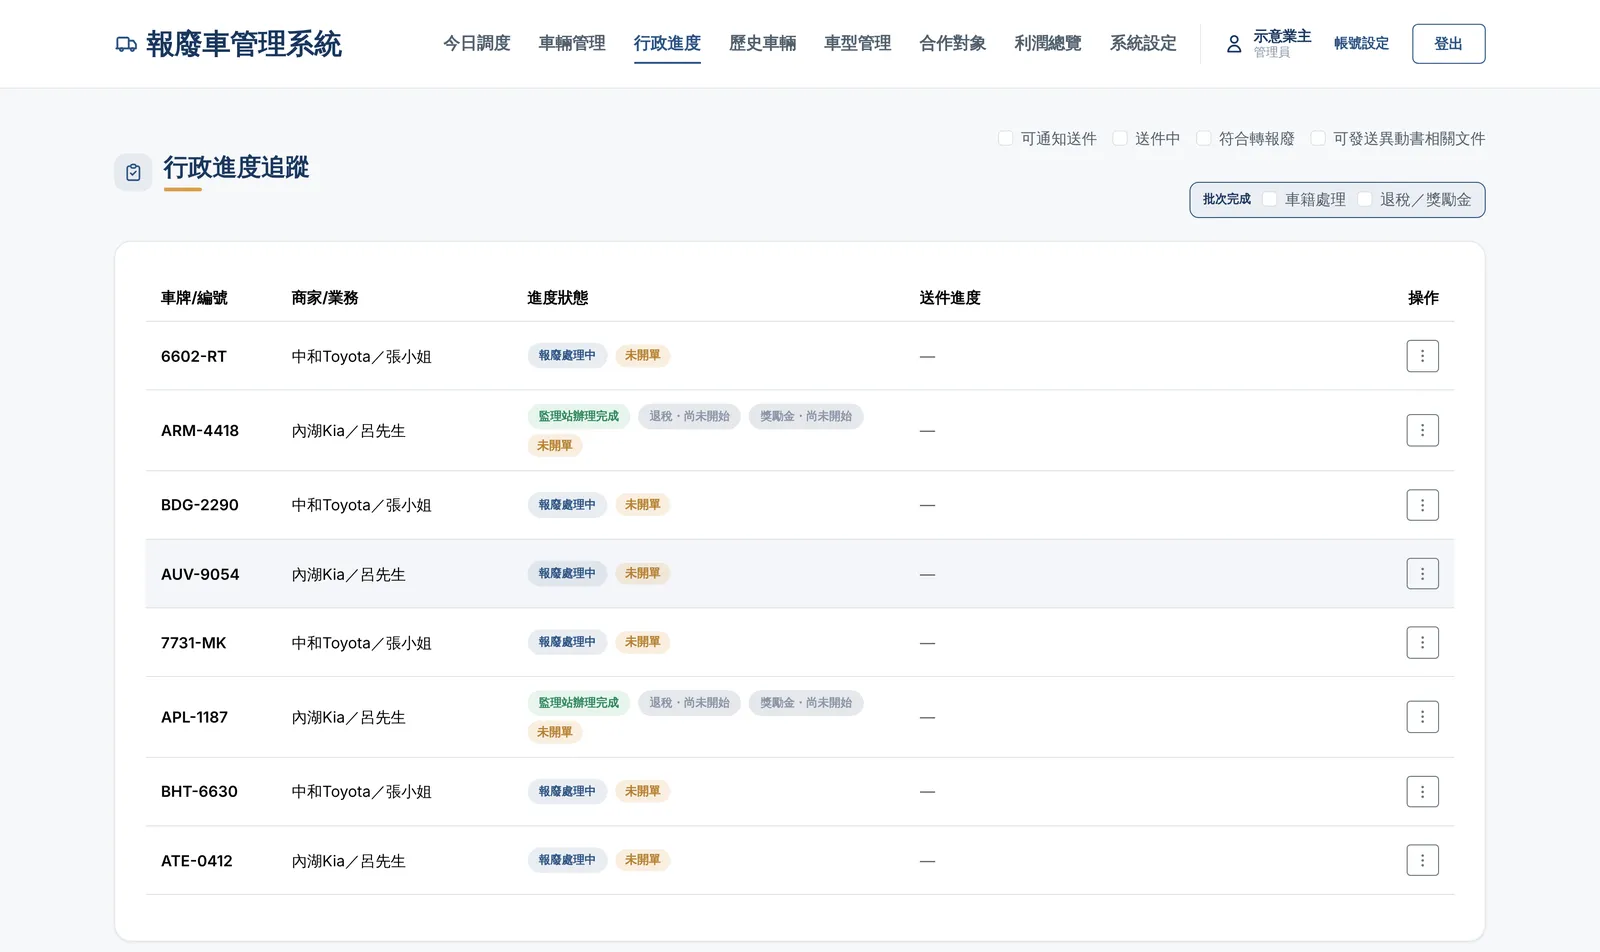Check the 車籍處理 batch option

click(1270, 199)
